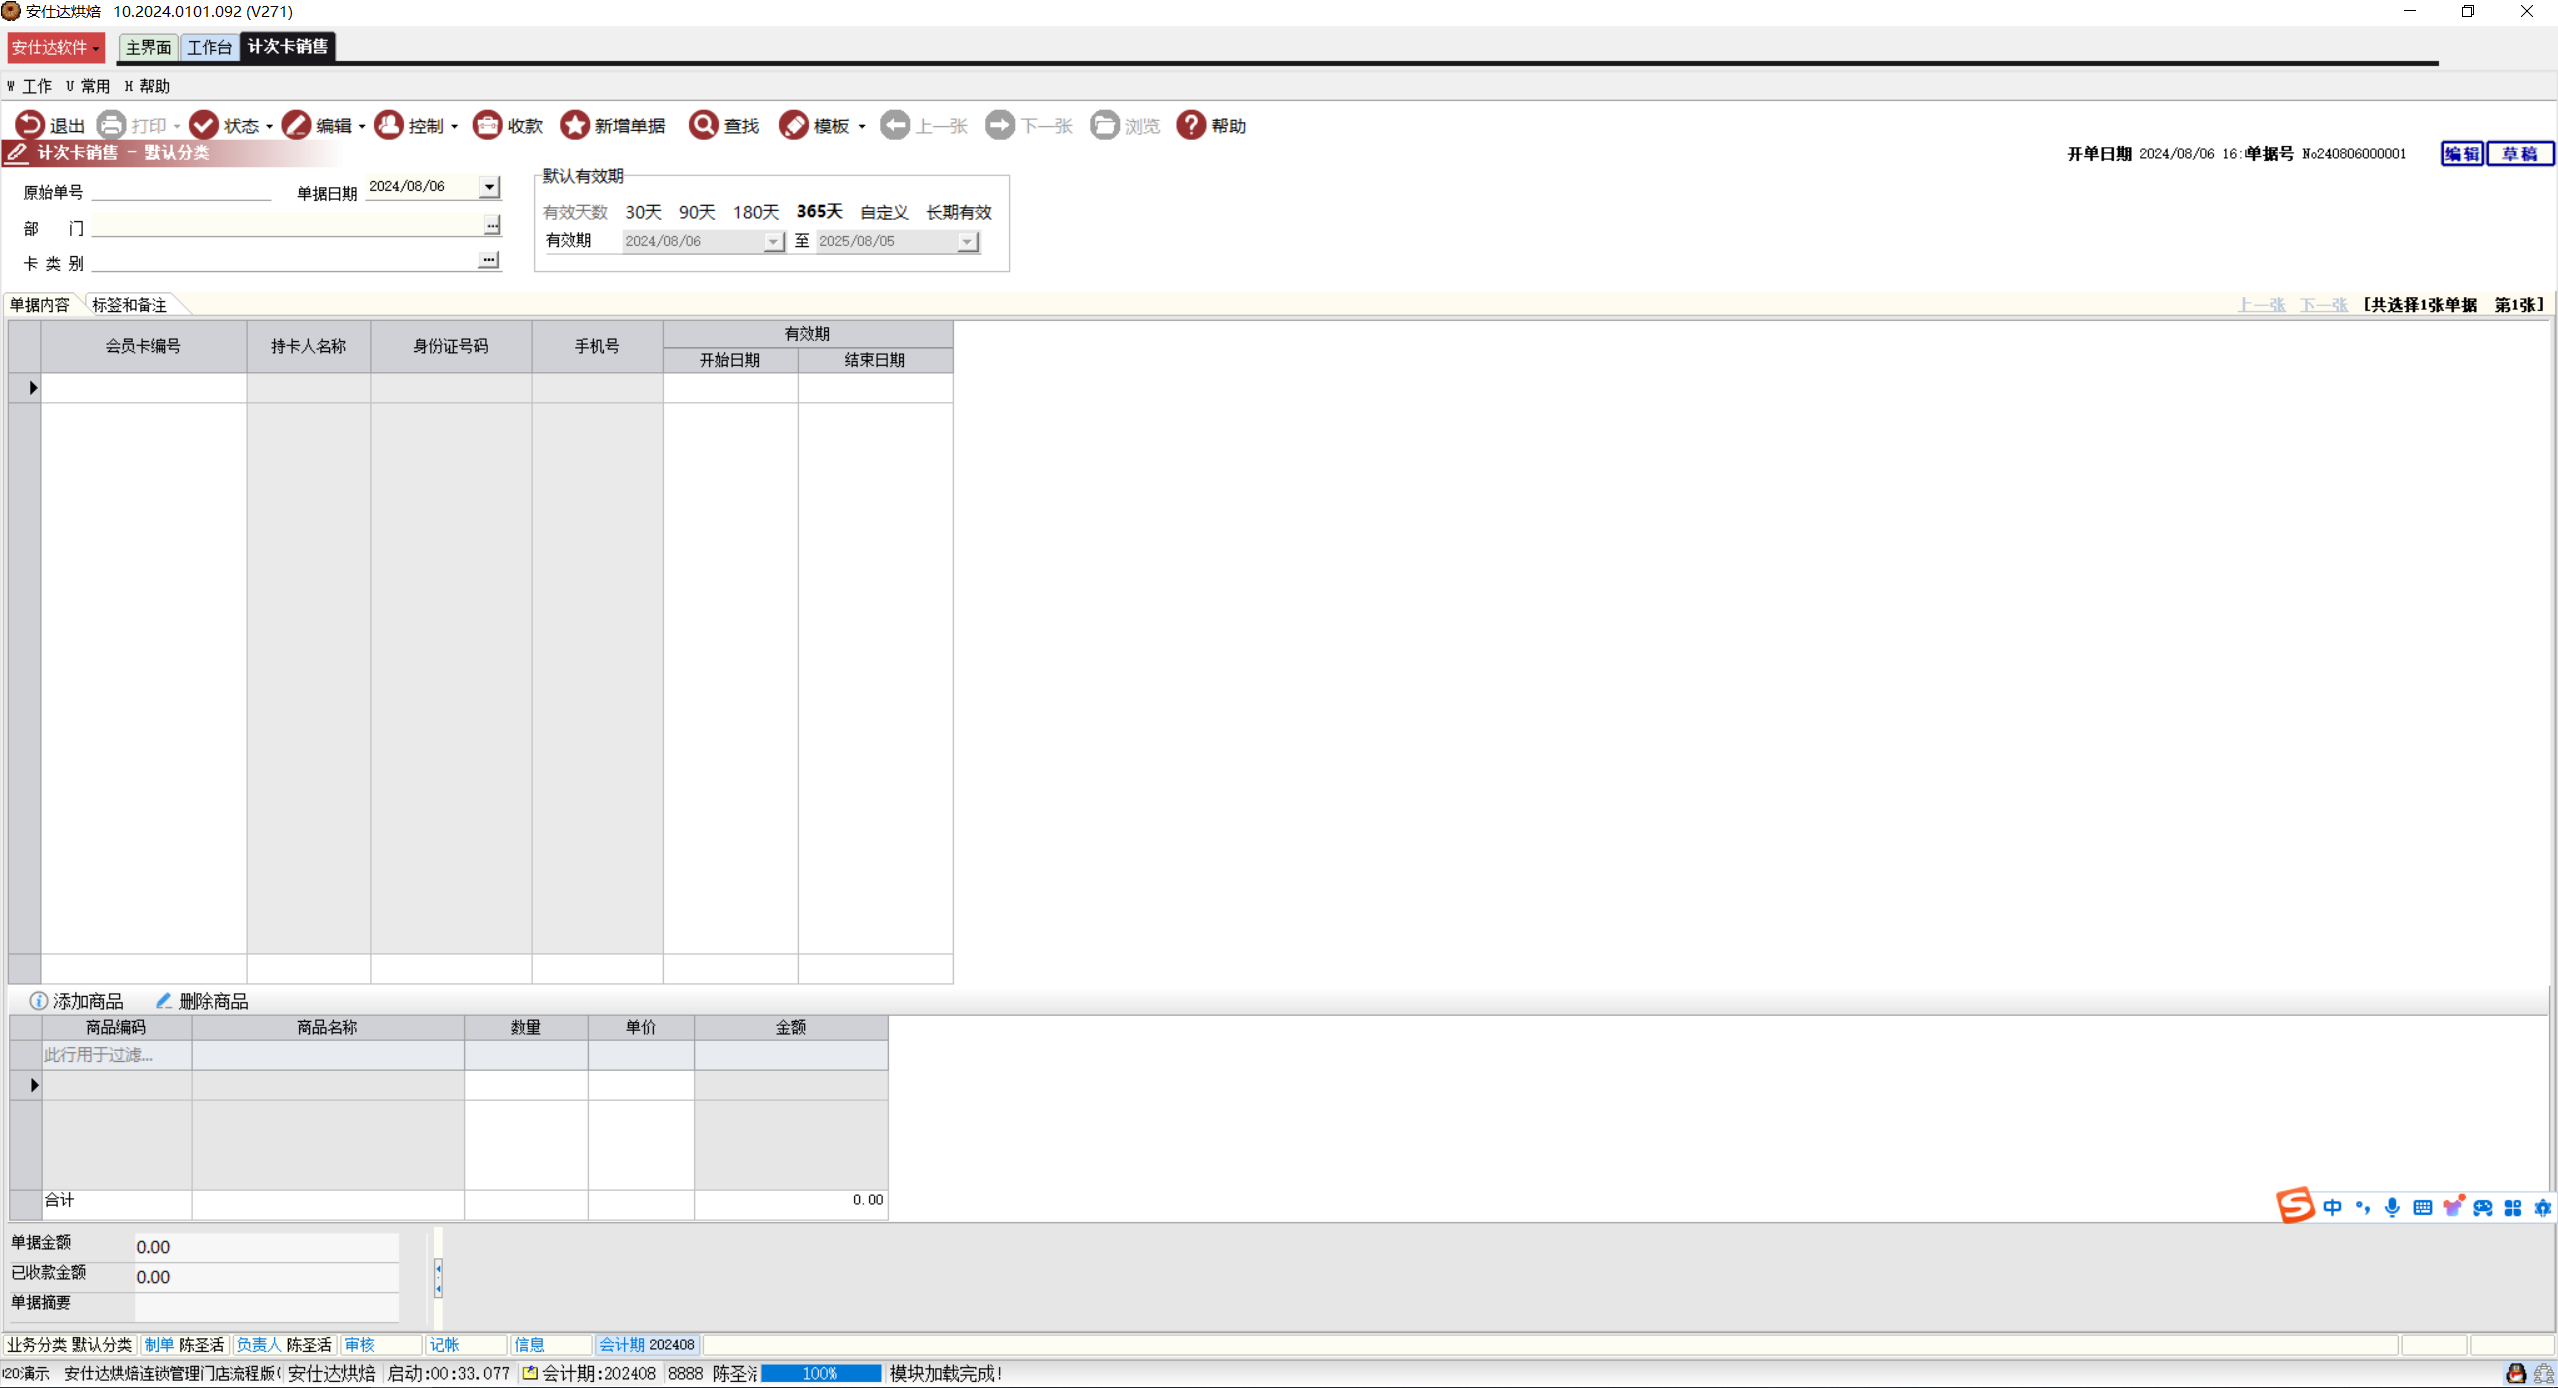Viewport: 2558px width, 1388px height.
Task: Switch to the 标签和备注 tab
Action: pyautogui.click(x=130, y=305)
